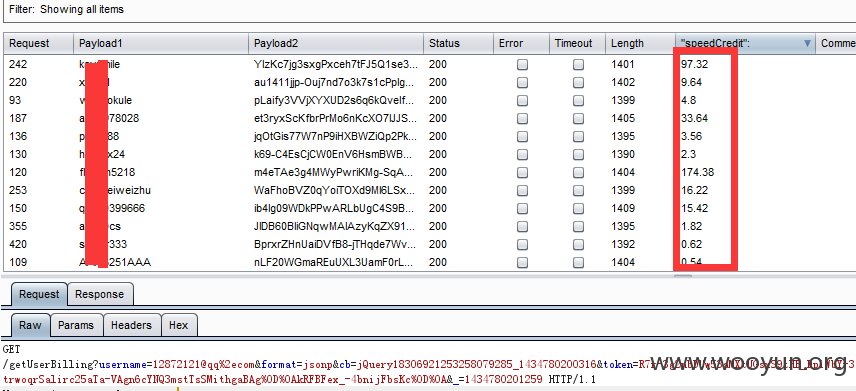
Task: Toggle Timeout checkbox for request 120
Action: click(578, 173)
